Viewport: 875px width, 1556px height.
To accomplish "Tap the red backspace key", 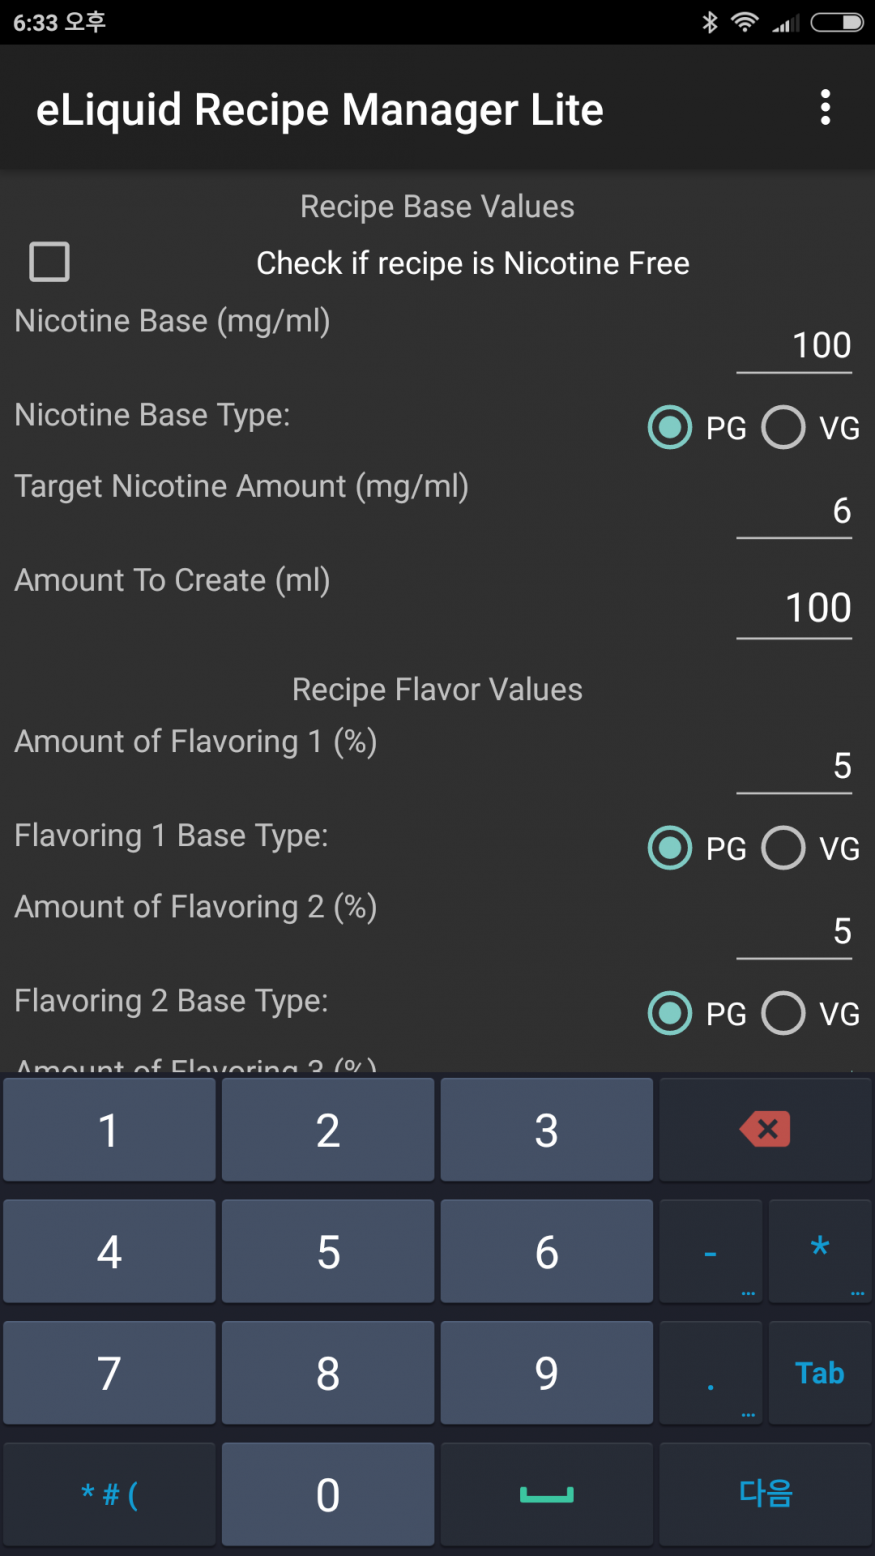I will click(x=765, y=1130).
